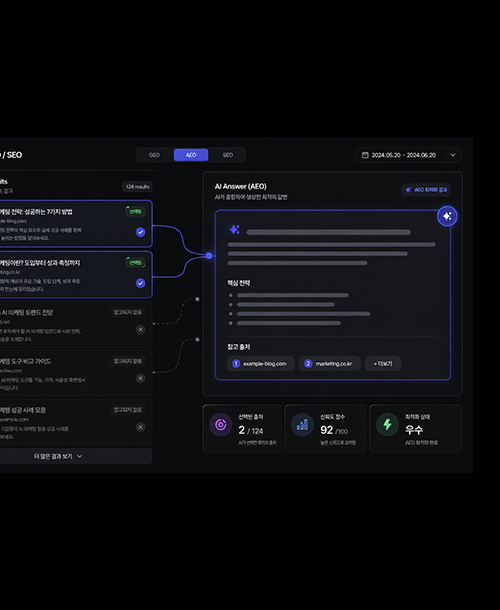Screen dimensions: 500x610
Task: Click the sparkle icon in AEO 최적화 결과 button
Action: click(x=408, y=190)
